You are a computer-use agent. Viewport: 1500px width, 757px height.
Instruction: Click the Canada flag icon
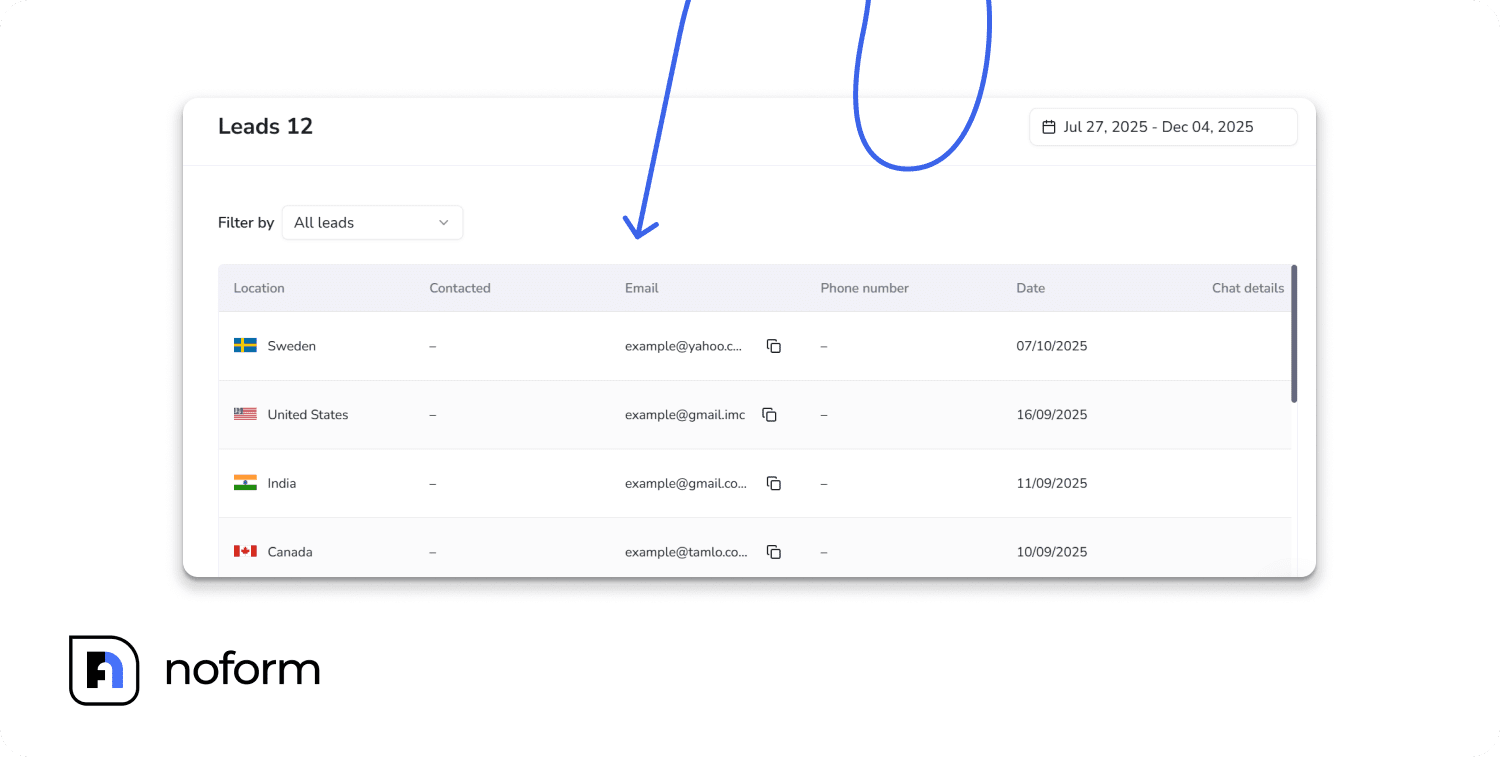click(x=245, y=551)
